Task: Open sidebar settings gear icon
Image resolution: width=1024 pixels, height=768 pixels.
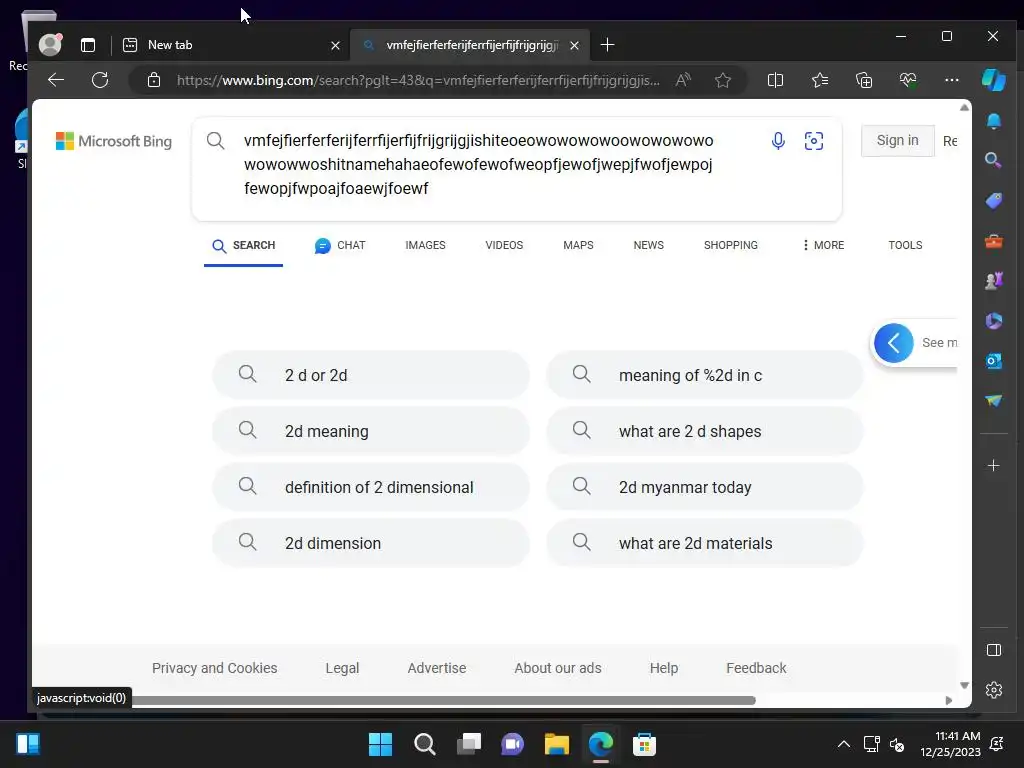Action: tap(993, 690)
